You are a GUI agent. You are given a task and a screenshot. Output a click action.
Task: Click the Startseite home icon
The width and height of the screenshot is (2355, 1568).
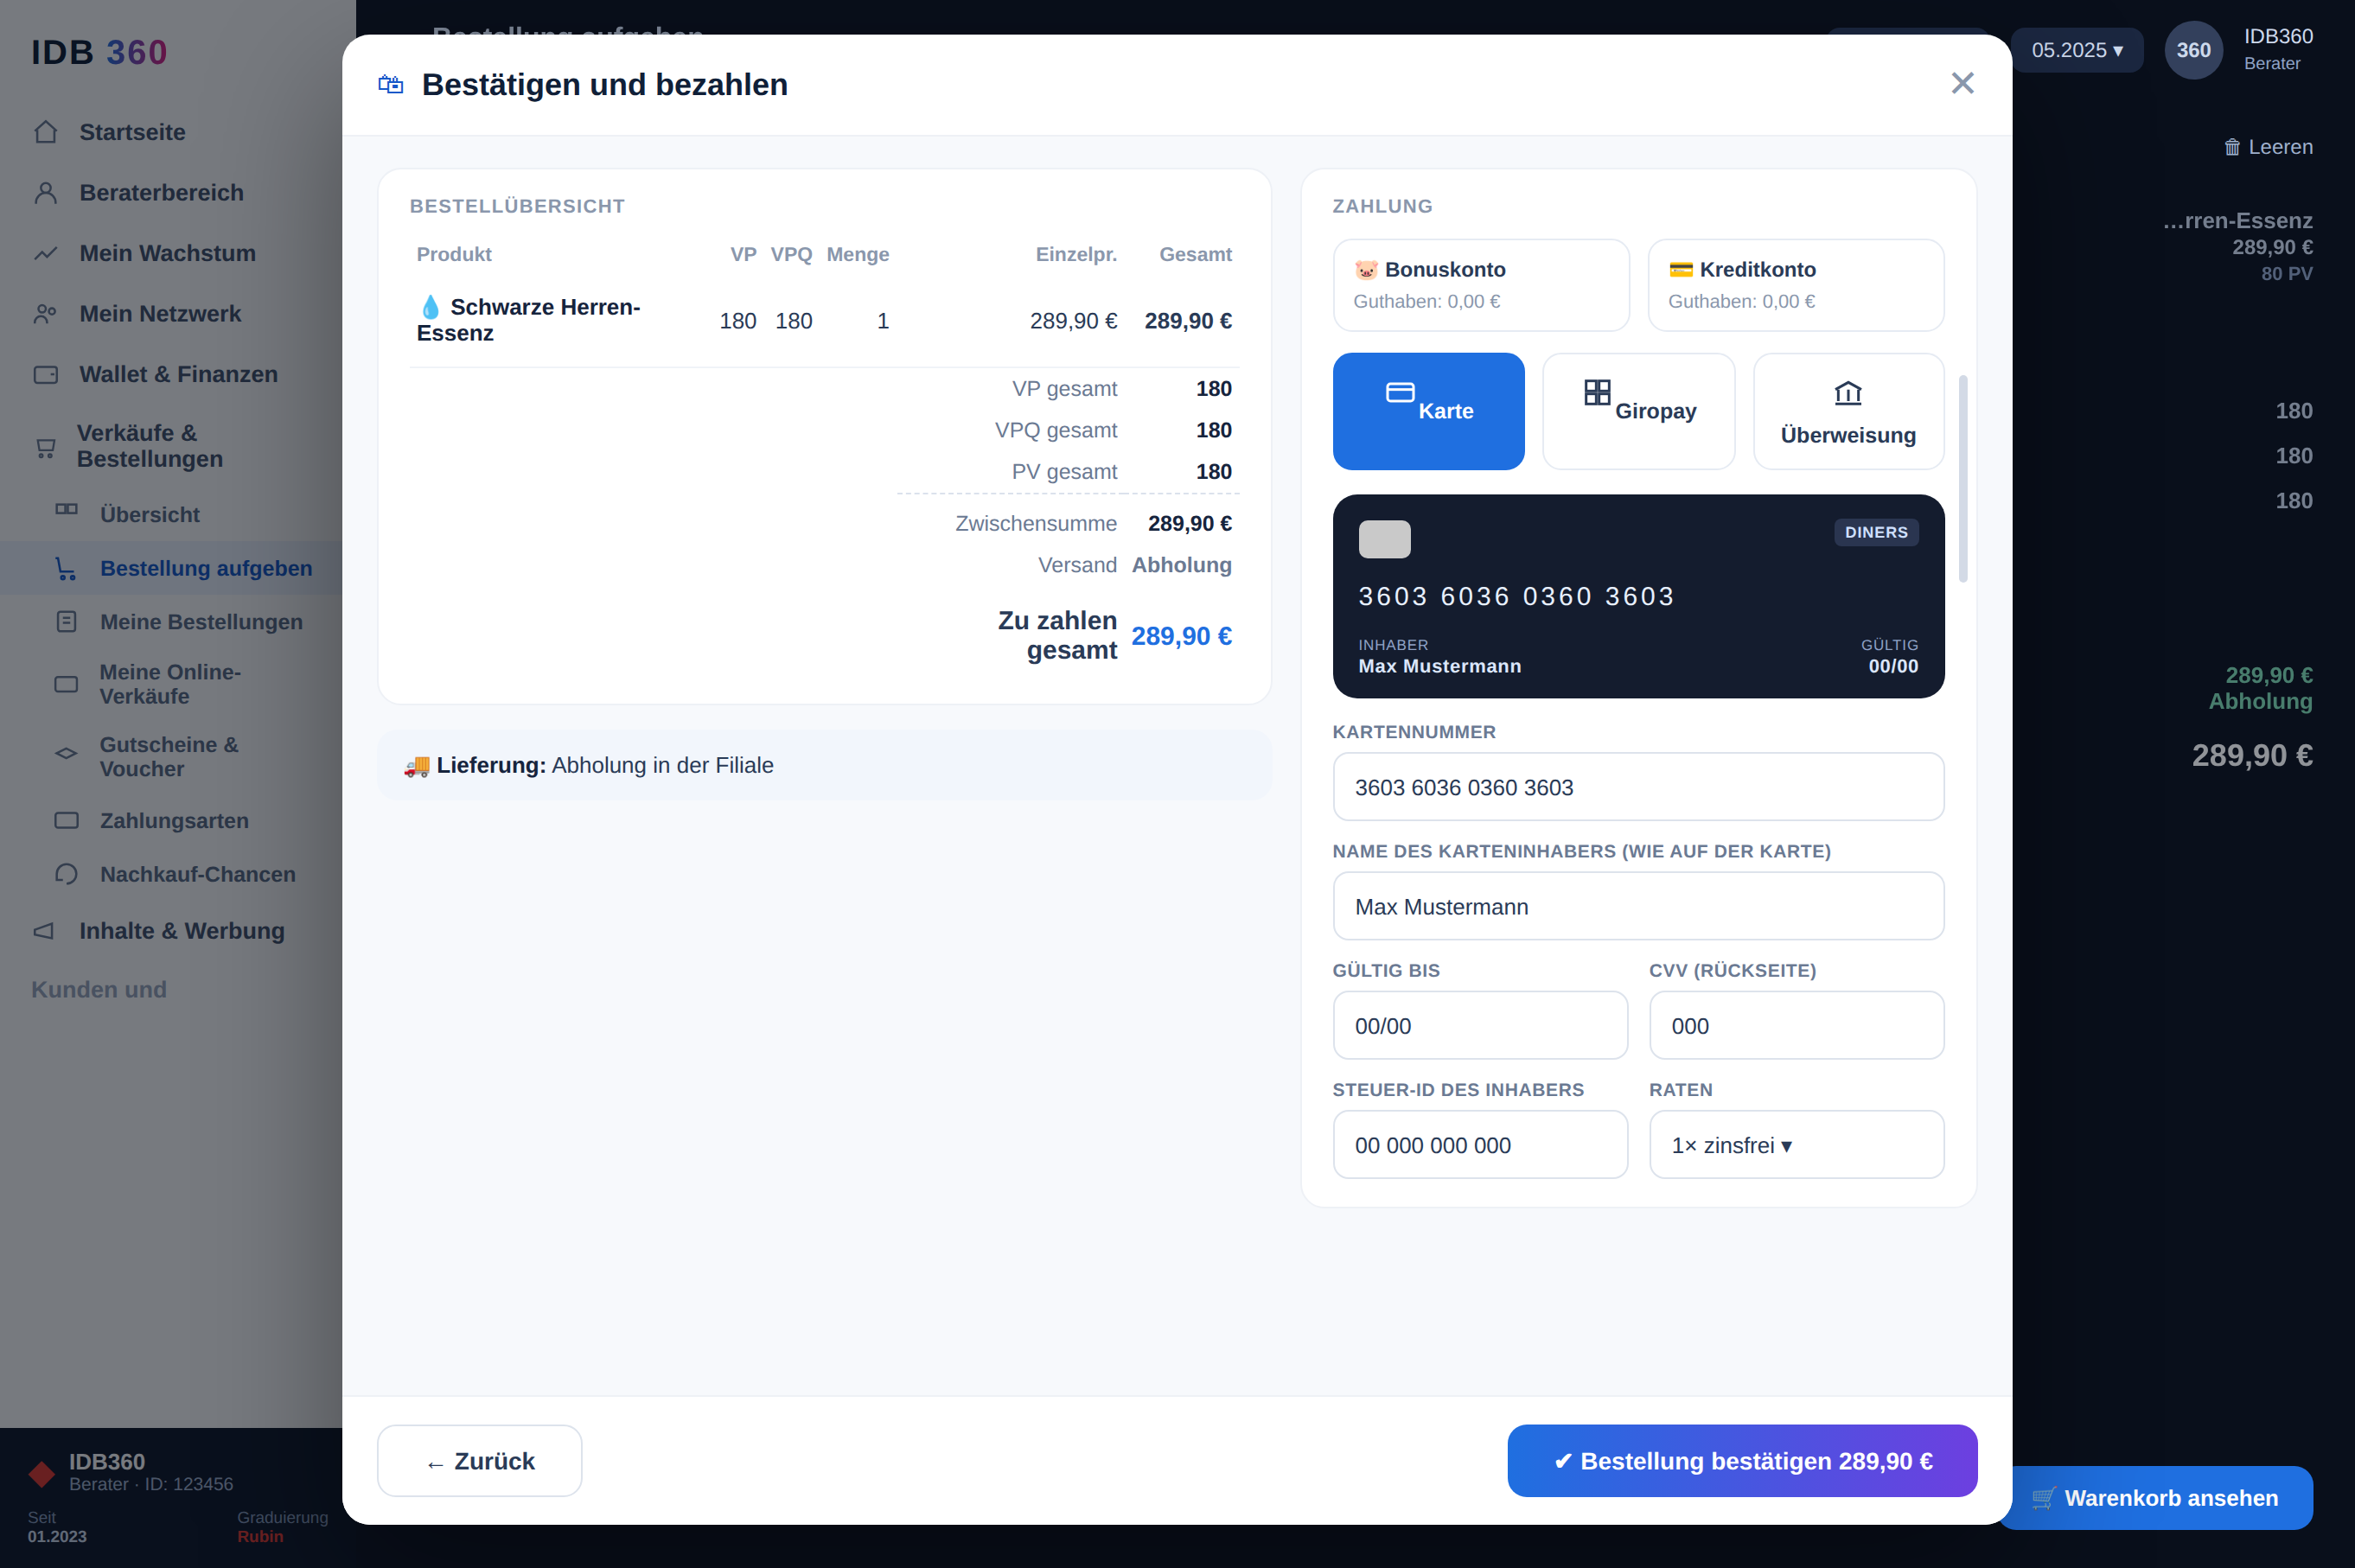[46, 132]
